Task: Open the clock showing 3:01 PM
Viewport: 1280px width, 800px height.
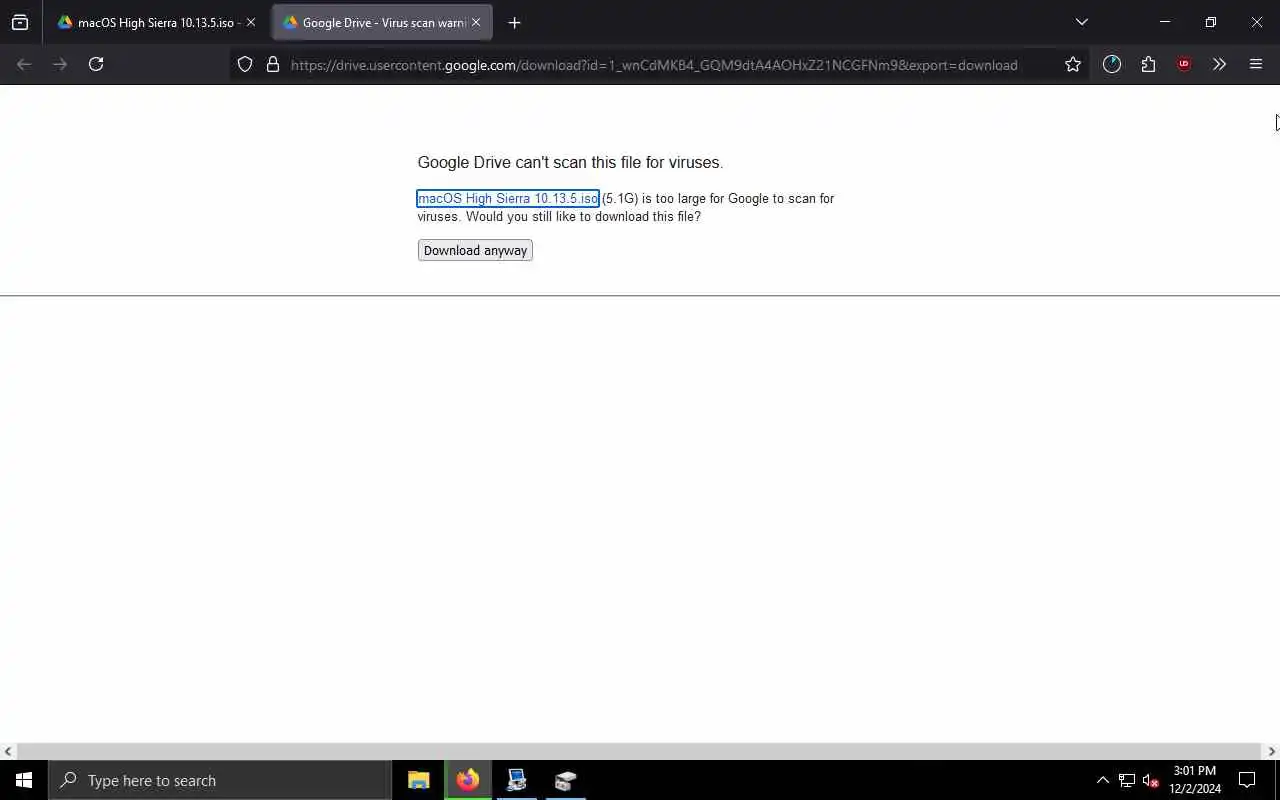Action: click(x=1195, y=780)
